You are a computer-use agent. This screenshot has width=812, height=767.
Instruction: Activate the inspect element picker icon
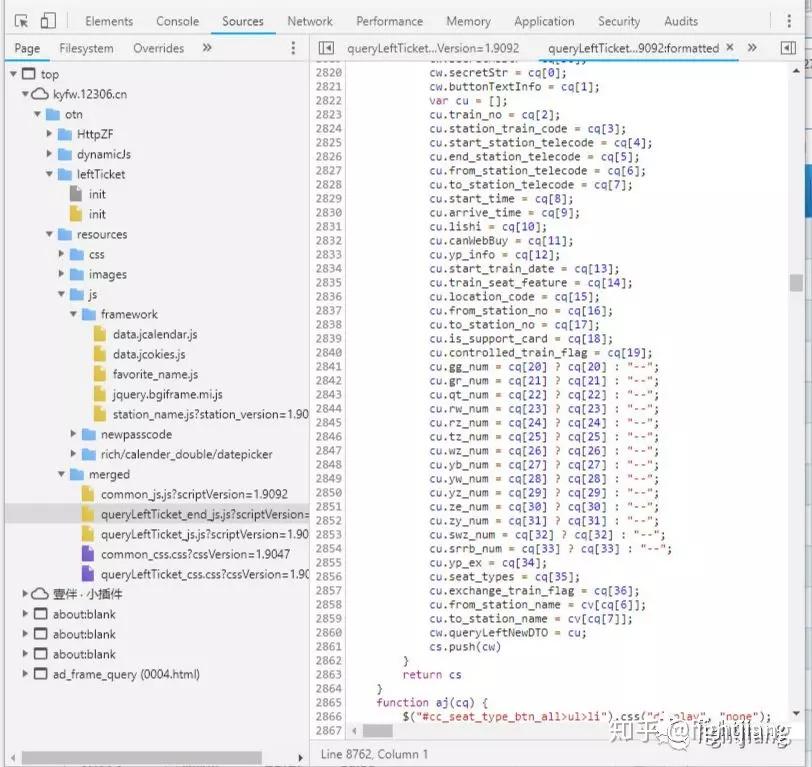click(x=22, y=21)
